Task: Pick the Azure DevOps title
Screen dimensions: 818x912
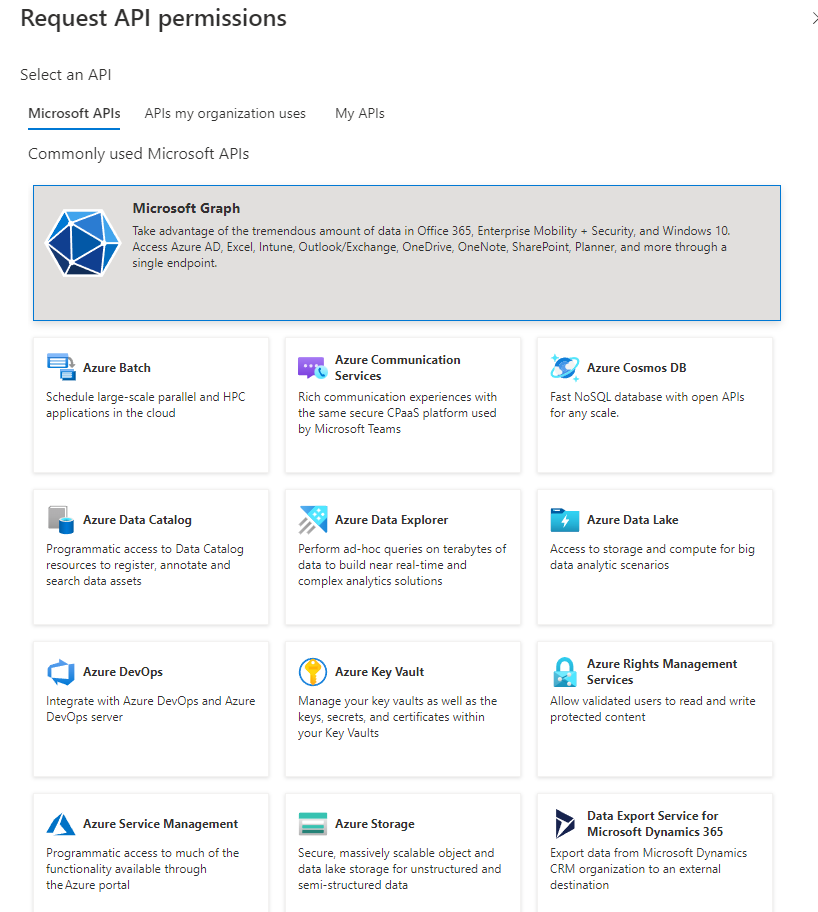Action: click(x=123, y=672)
